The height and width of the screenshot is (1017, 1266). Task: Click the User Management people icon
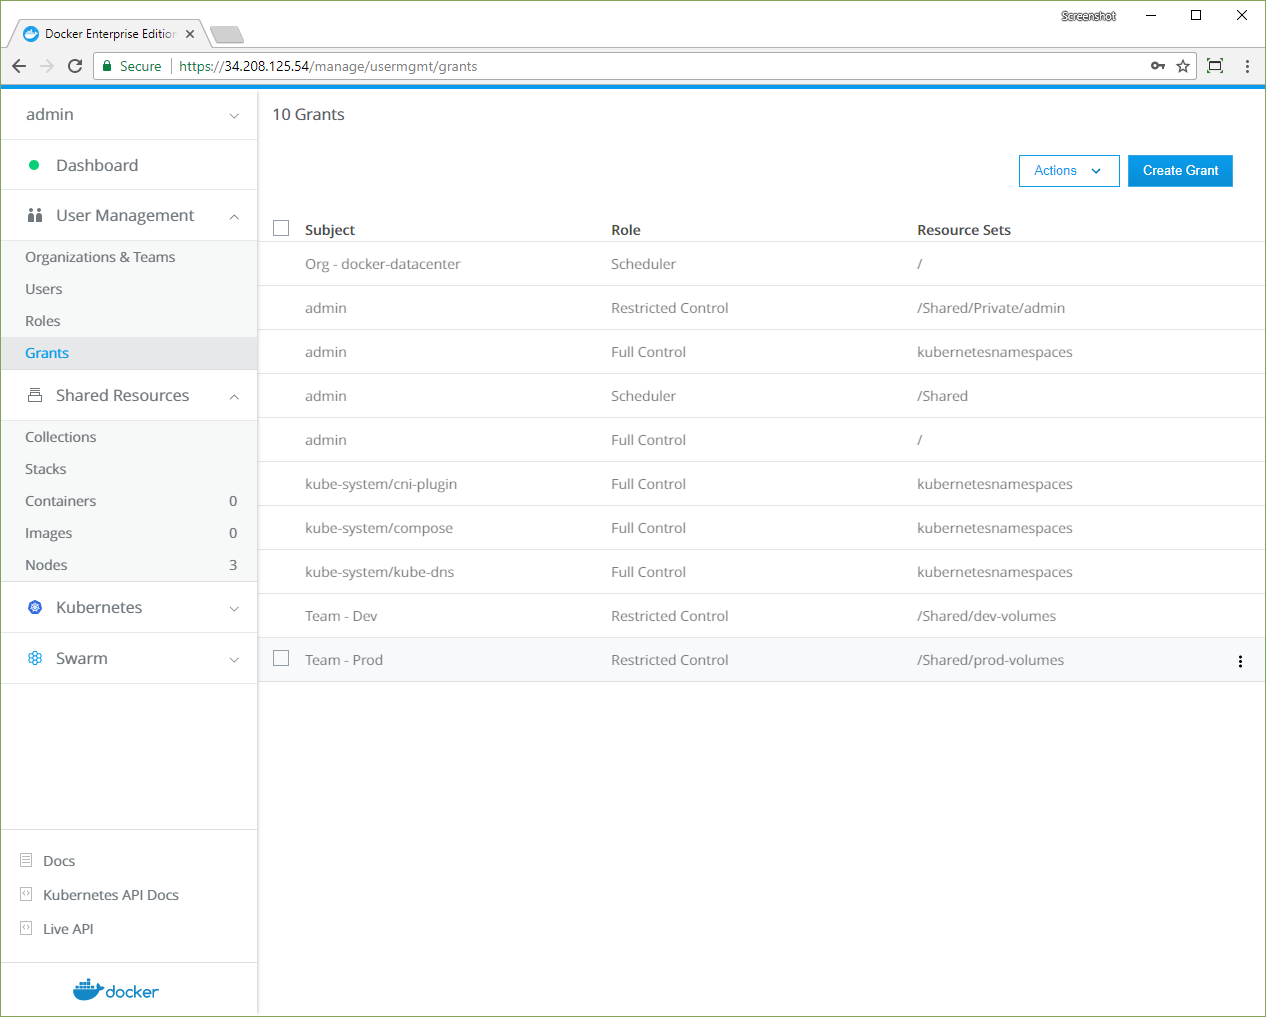click(35, 215)
